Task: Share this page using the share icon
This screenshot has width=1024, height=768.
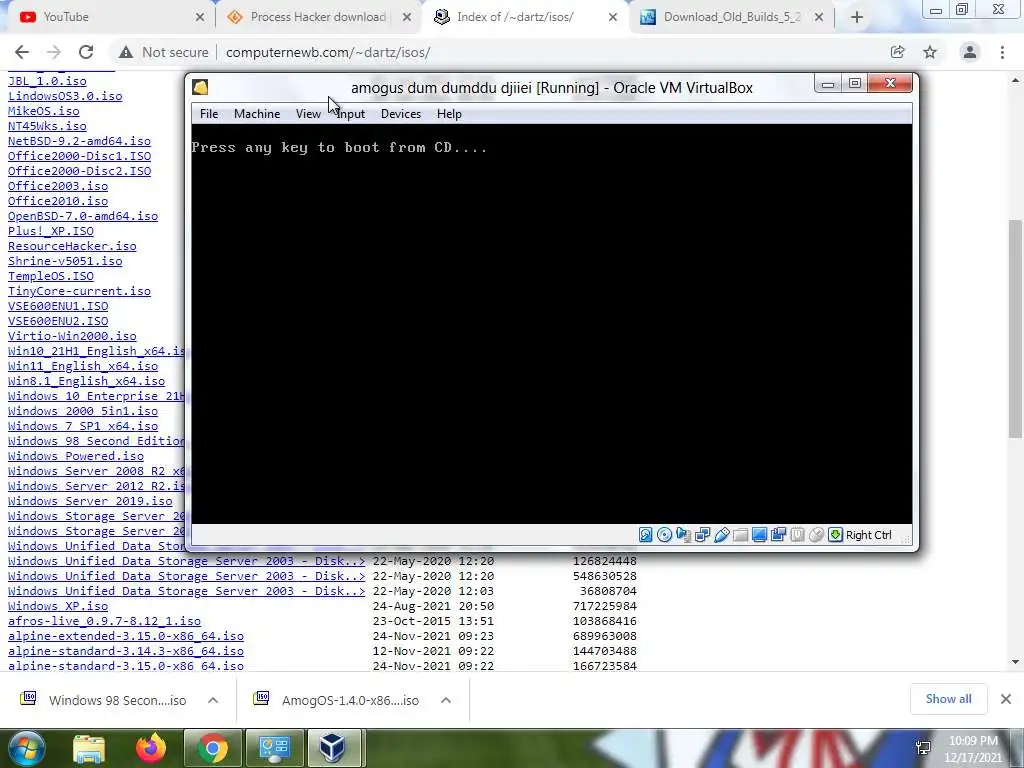Action: coord(897,52)
